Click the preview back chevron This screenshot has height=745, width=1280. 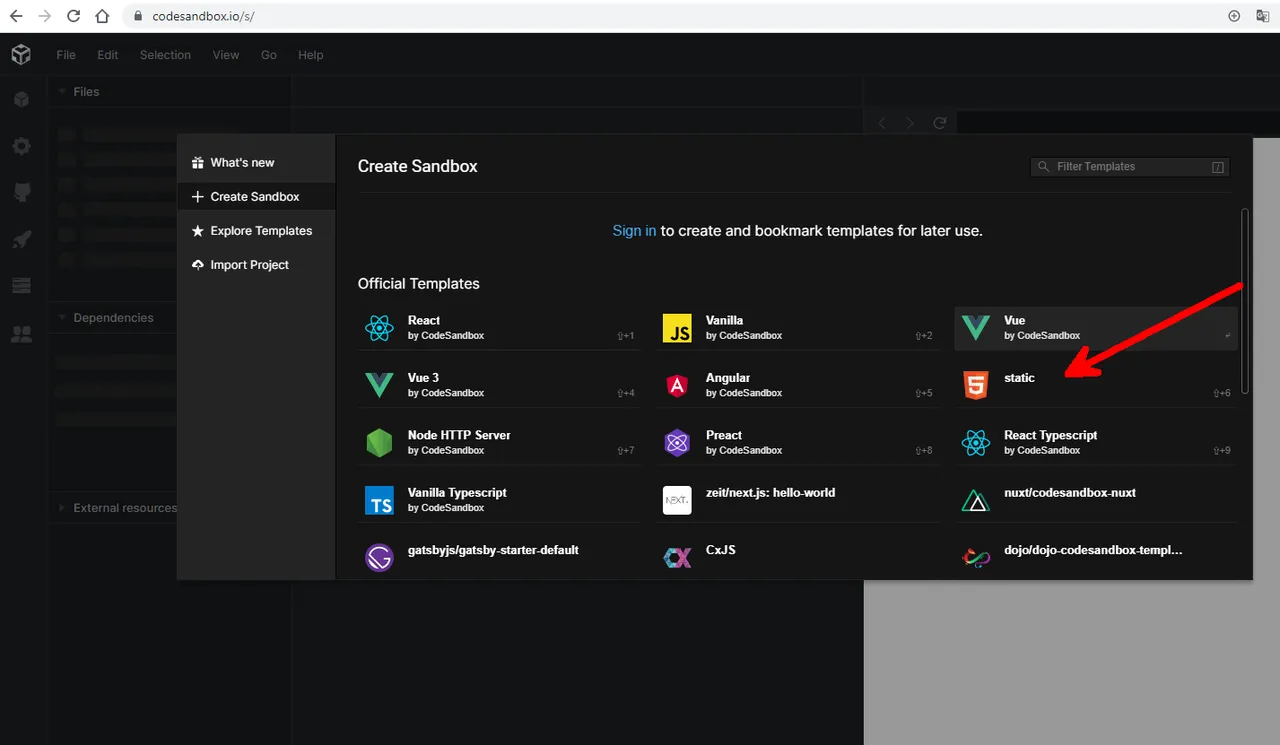[x=882, y=123]
